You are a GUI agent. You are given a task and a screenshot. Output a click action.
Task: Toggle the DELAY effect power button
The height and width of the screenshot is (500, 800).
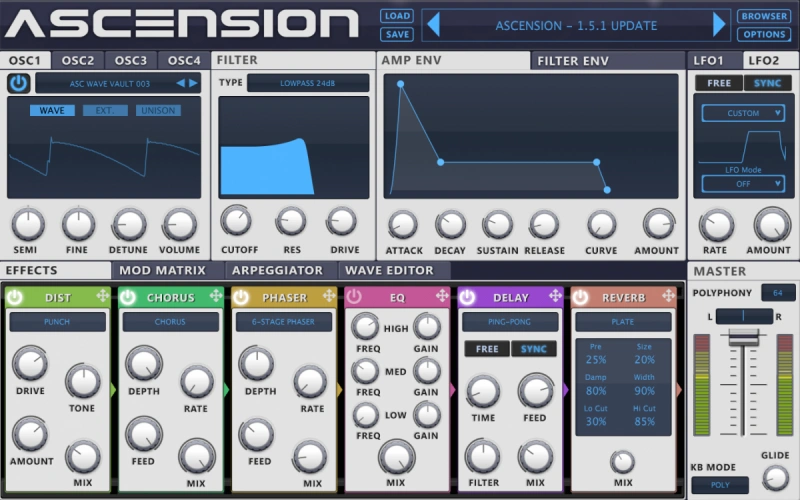click(467, 296)
